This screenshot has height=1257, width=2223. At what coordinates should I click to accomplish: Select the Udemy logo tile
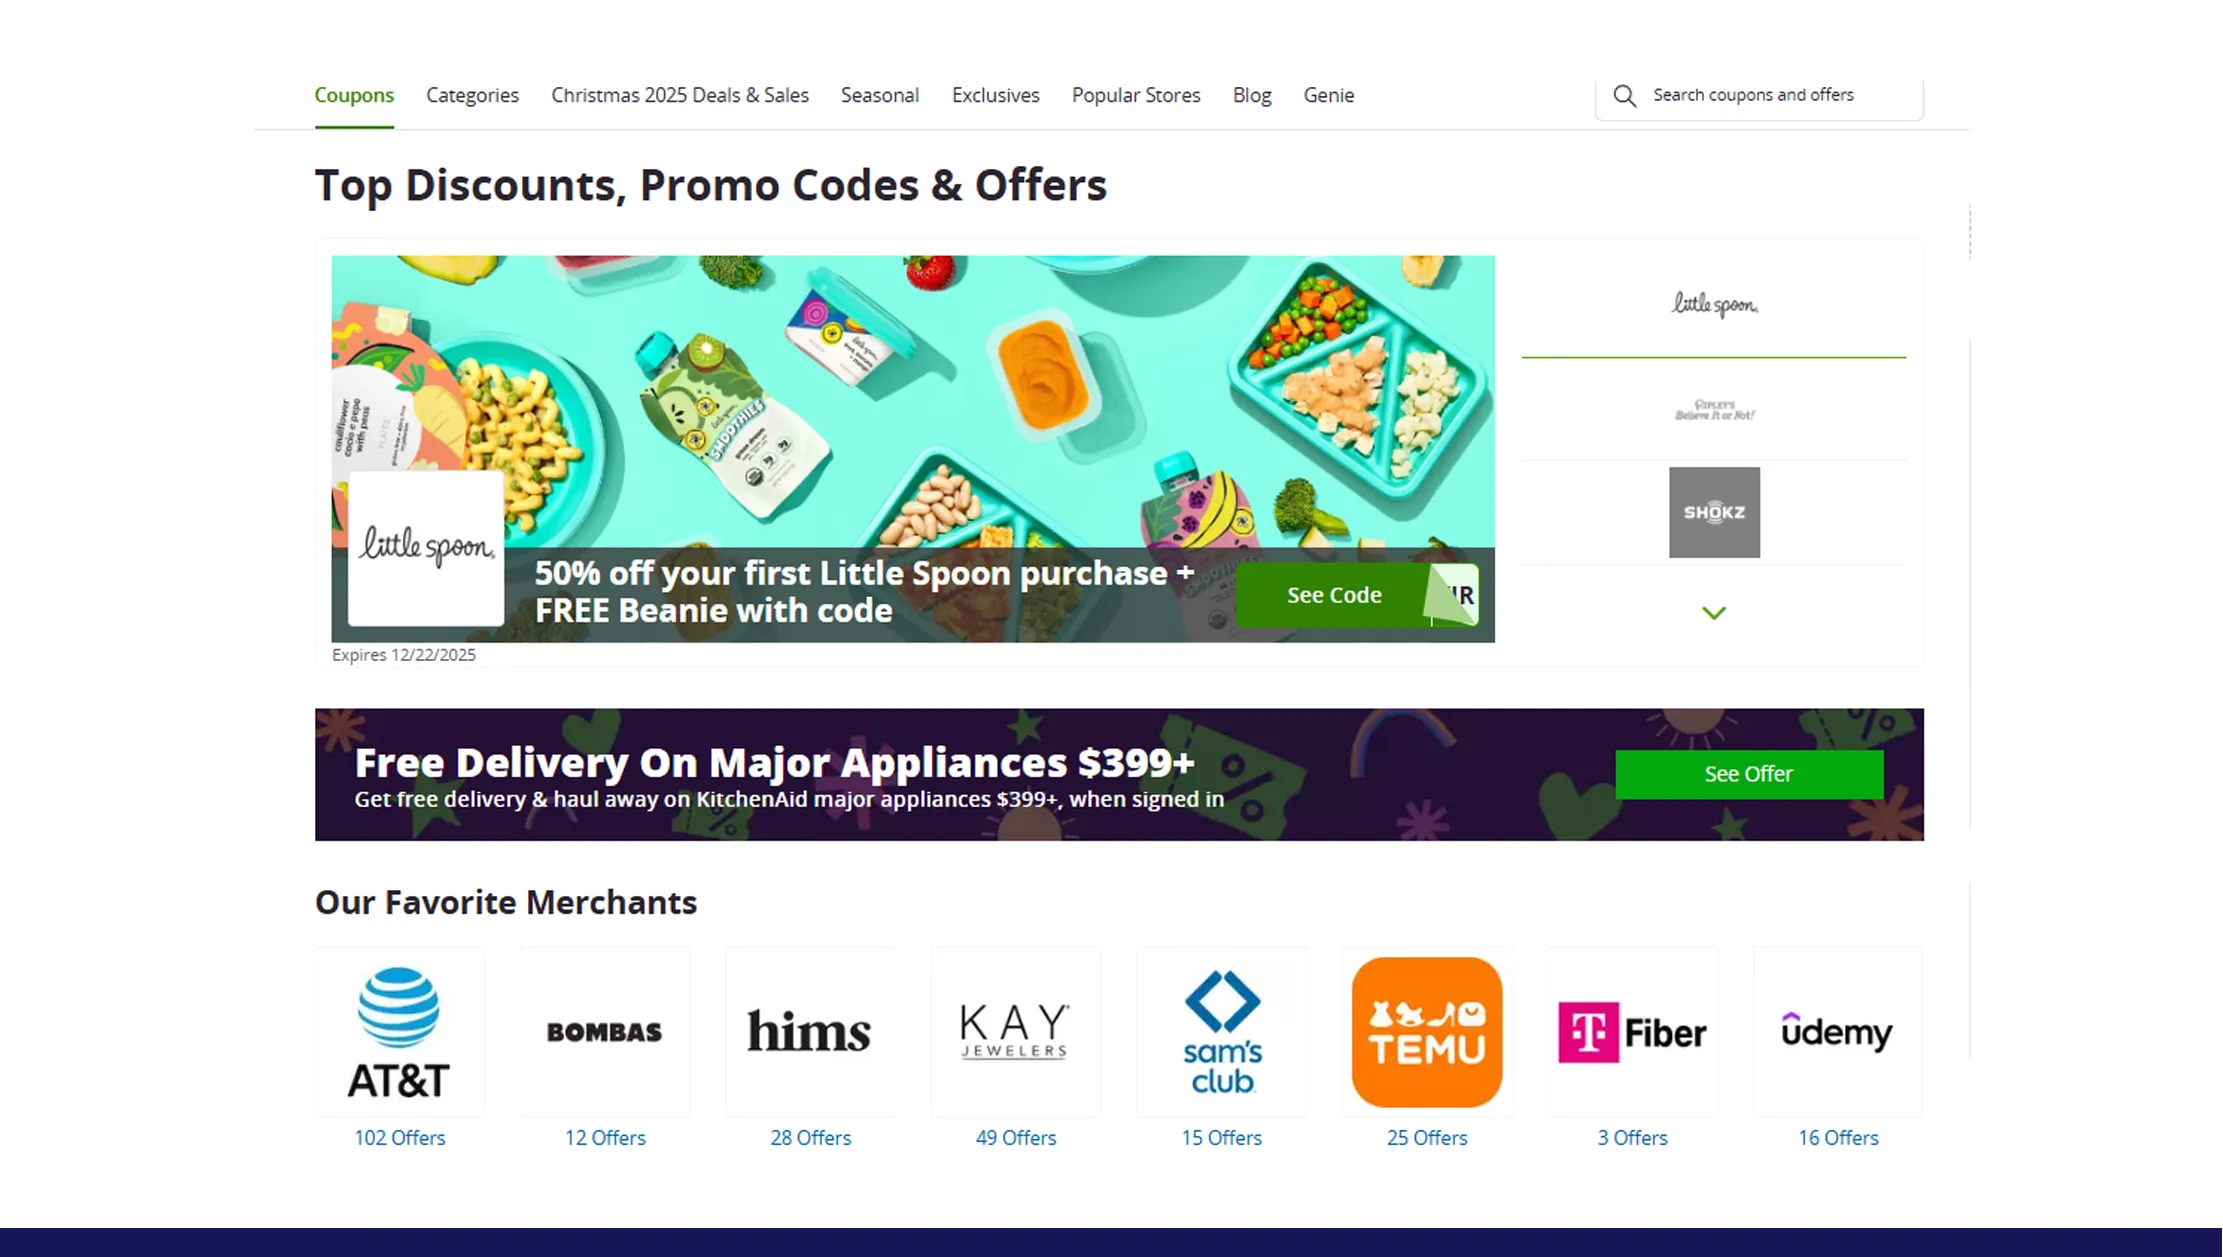click(1838, 1032)
